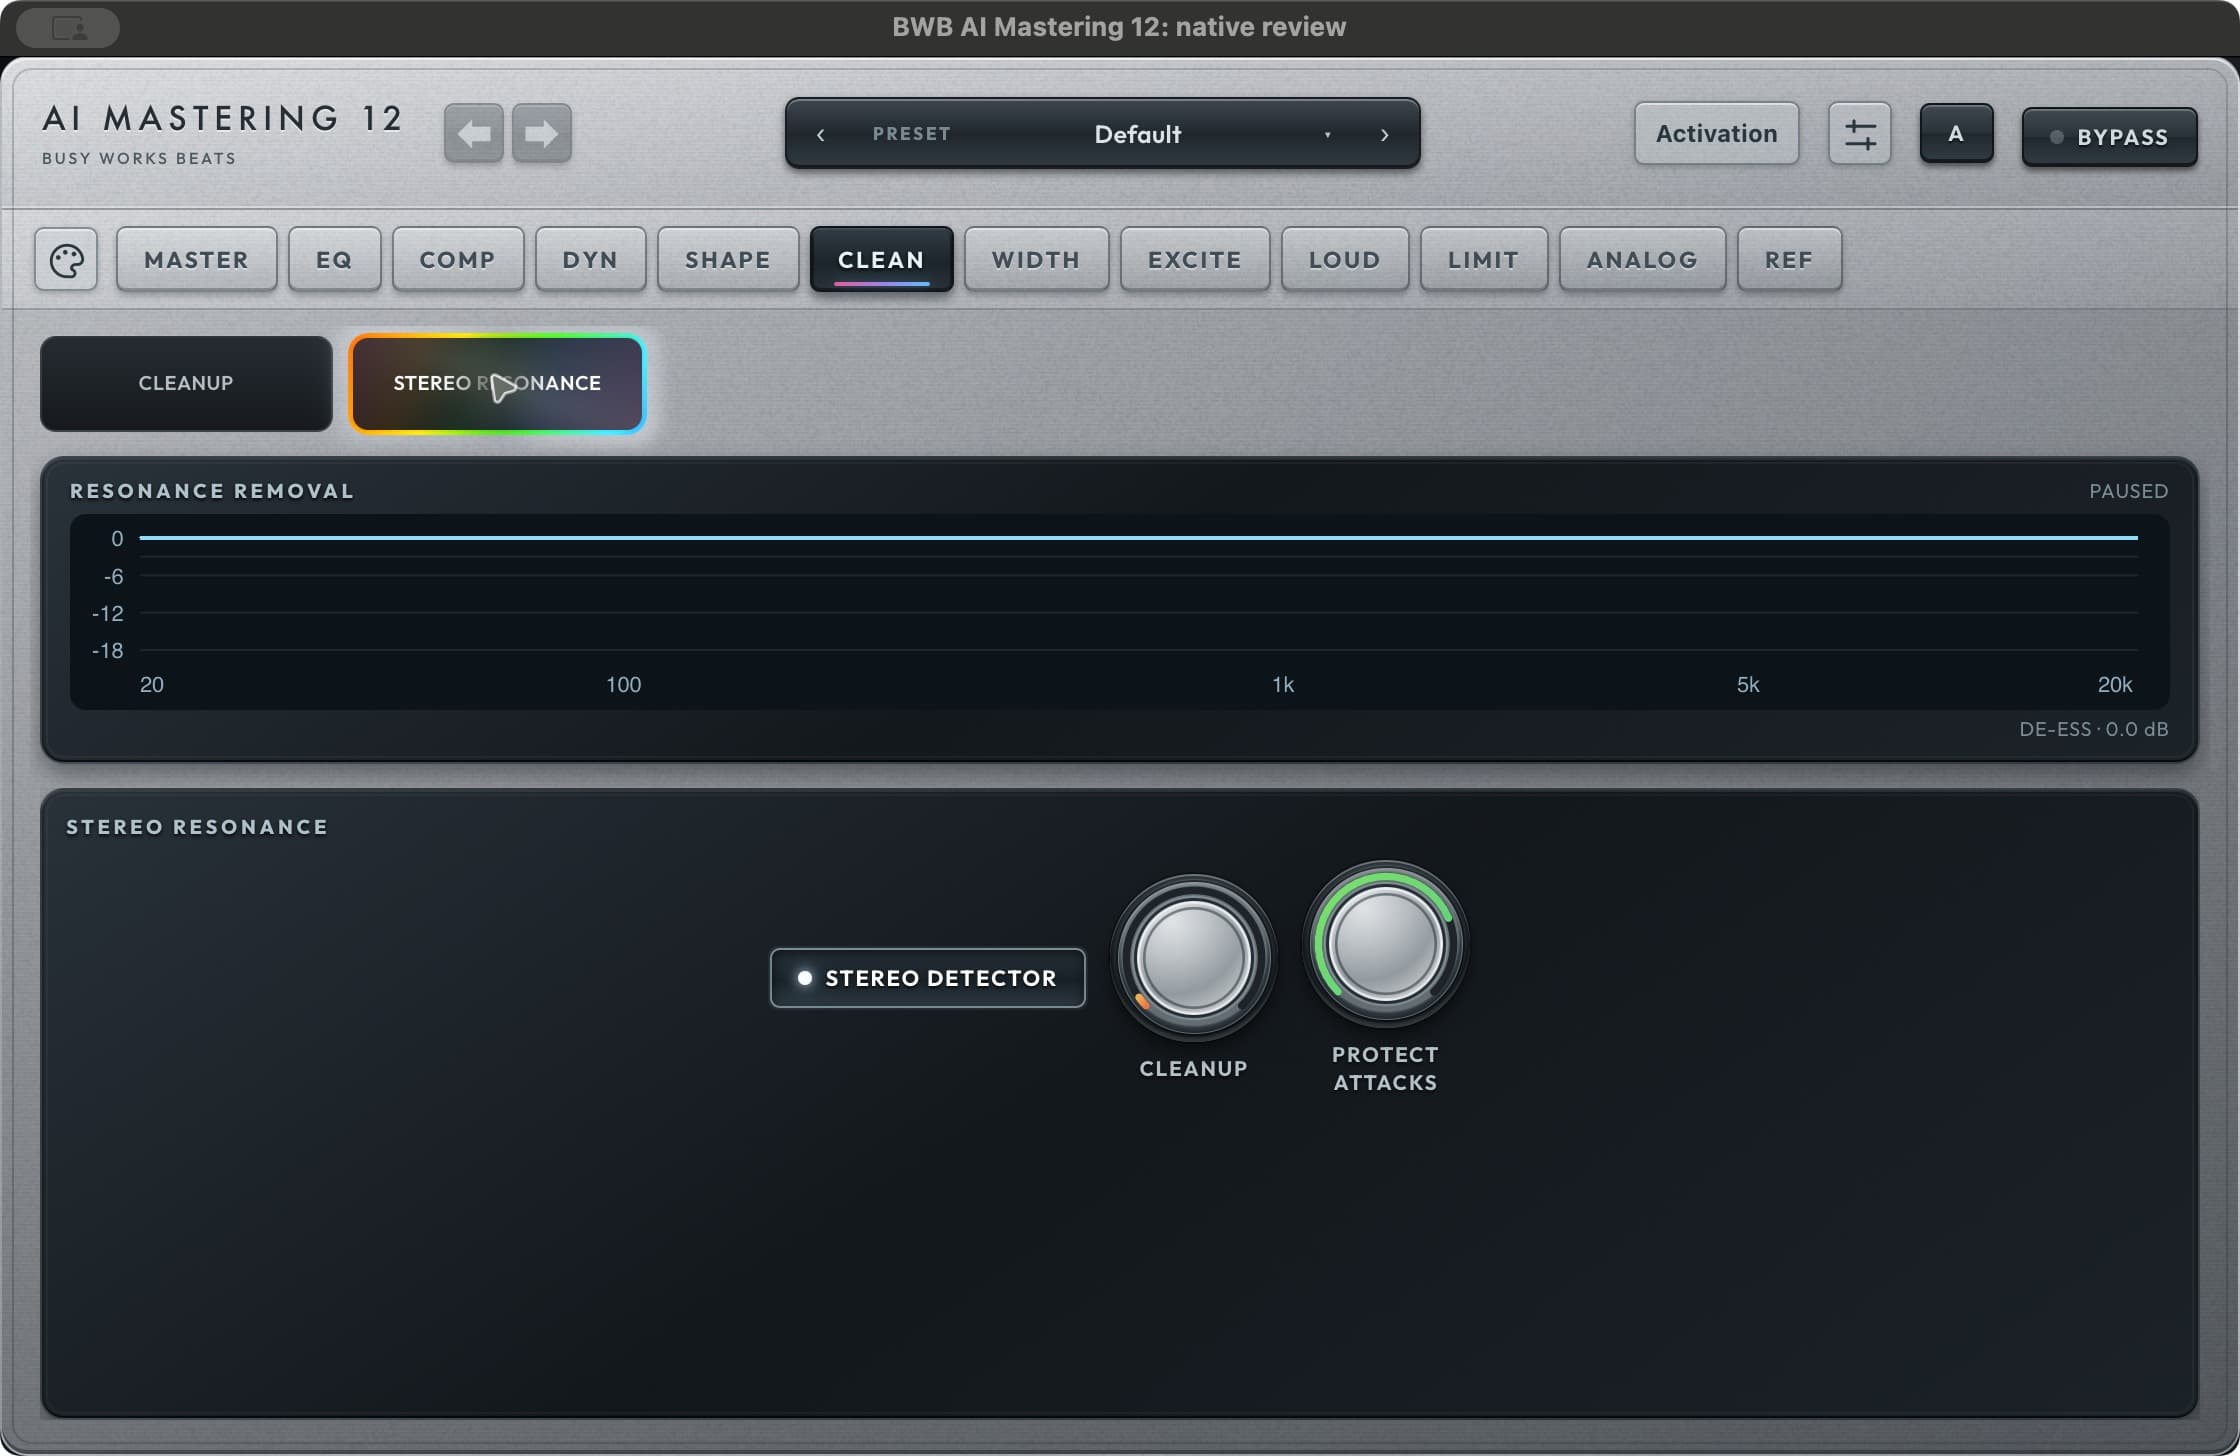Click the screen-share icon in title bar
This screenshot has width=2240, height=1456.
tap(69, 28)
